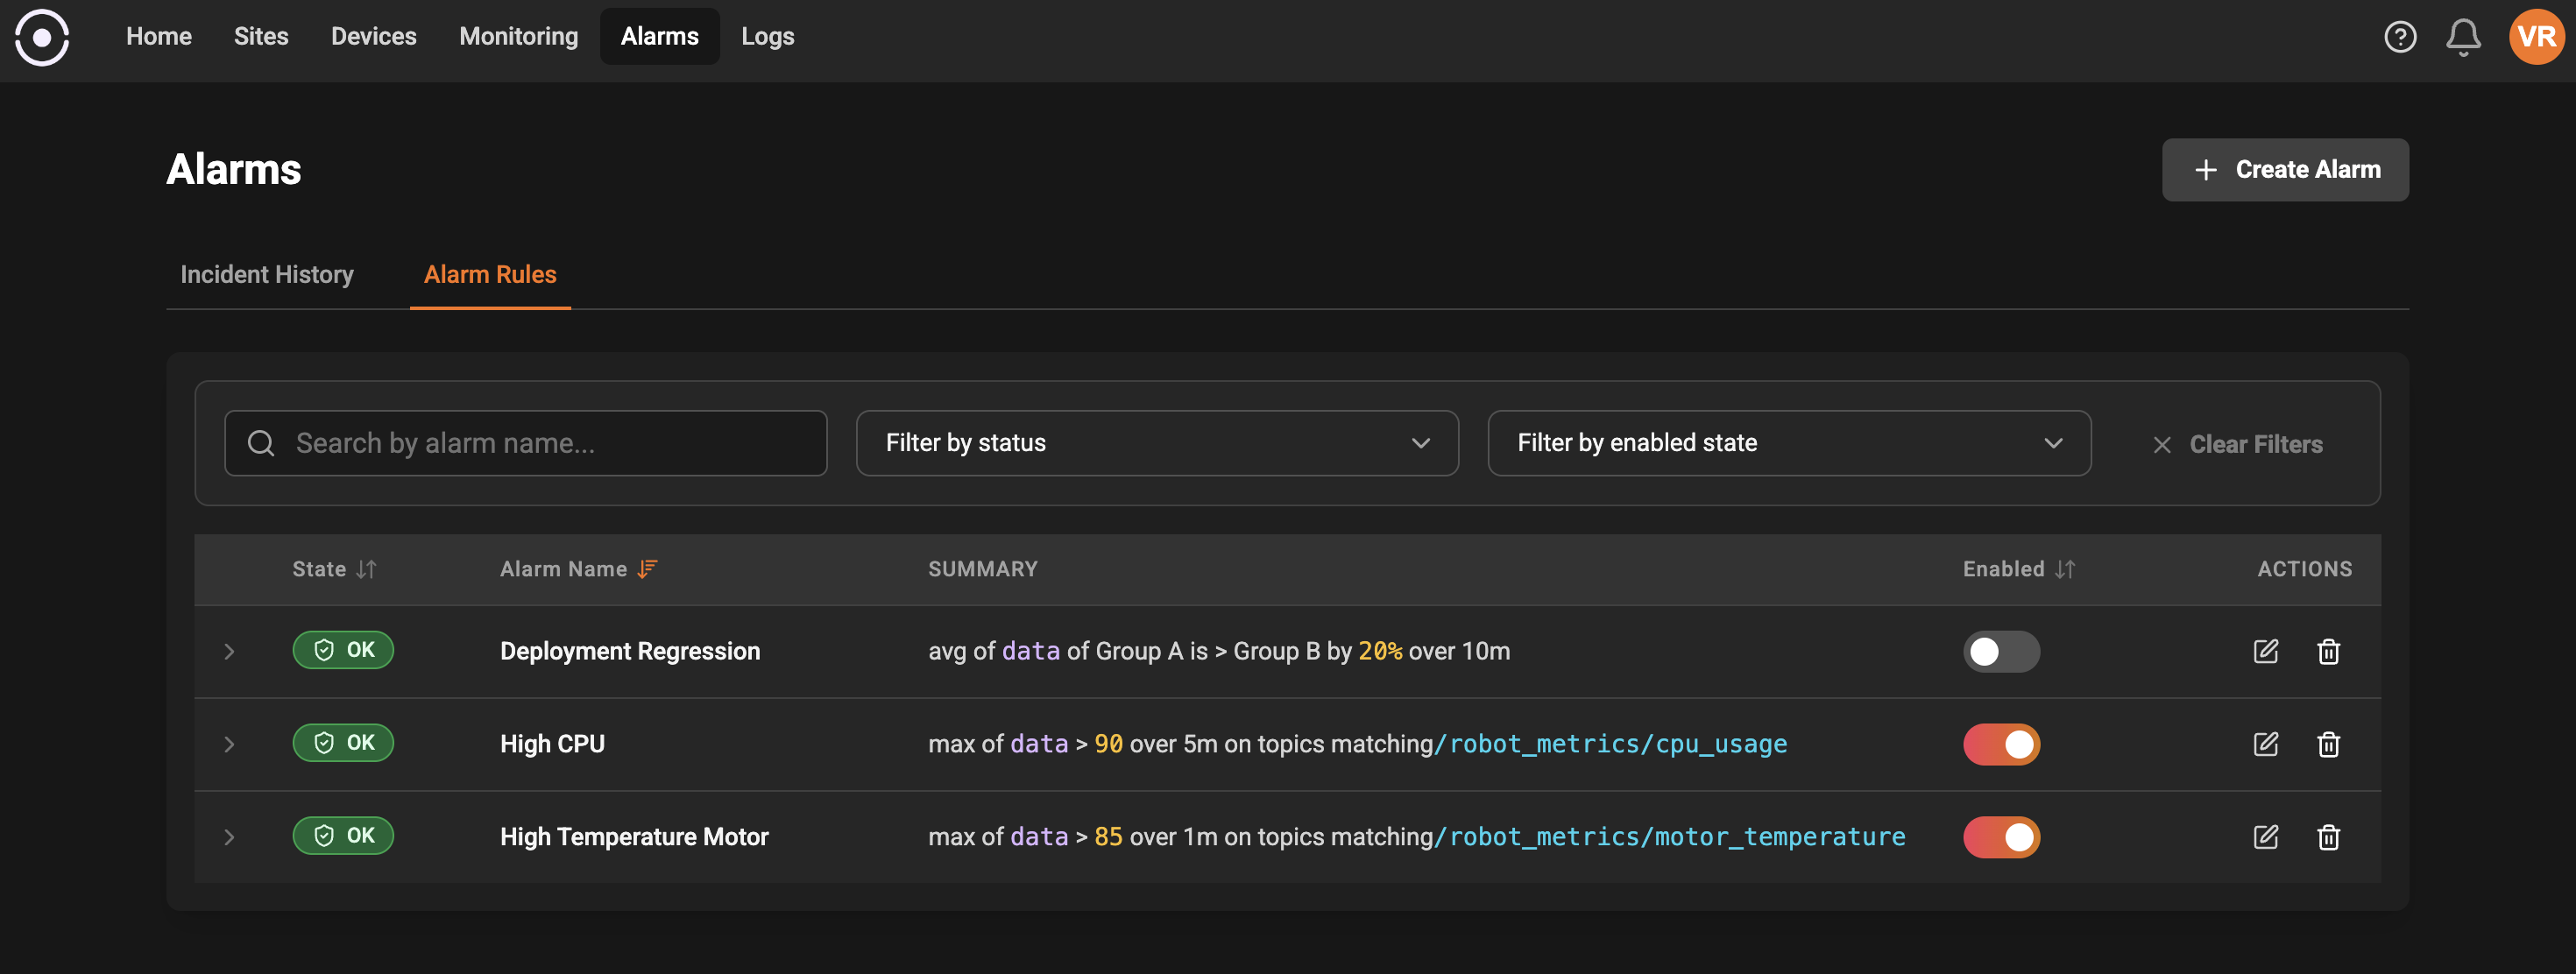Expand the High CPU alarm row
2576x974 pixels.
pos(229,744)
